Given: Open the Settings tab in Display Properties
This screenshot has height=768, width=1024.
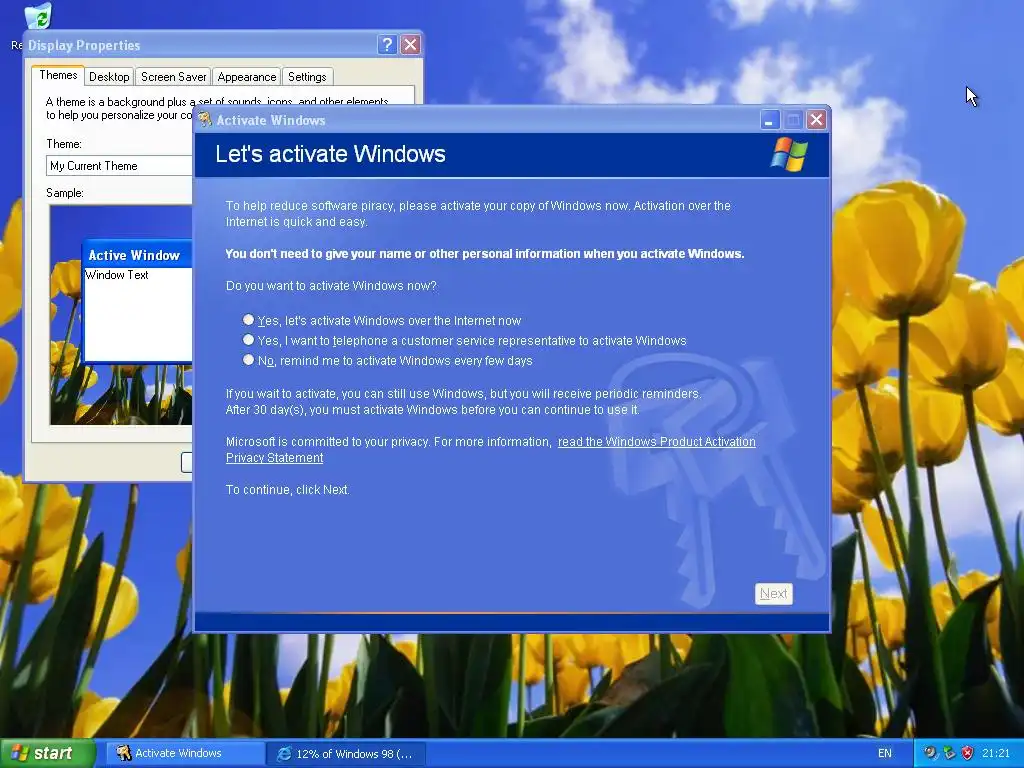Looking at the screenshot, I should point(307,77).
